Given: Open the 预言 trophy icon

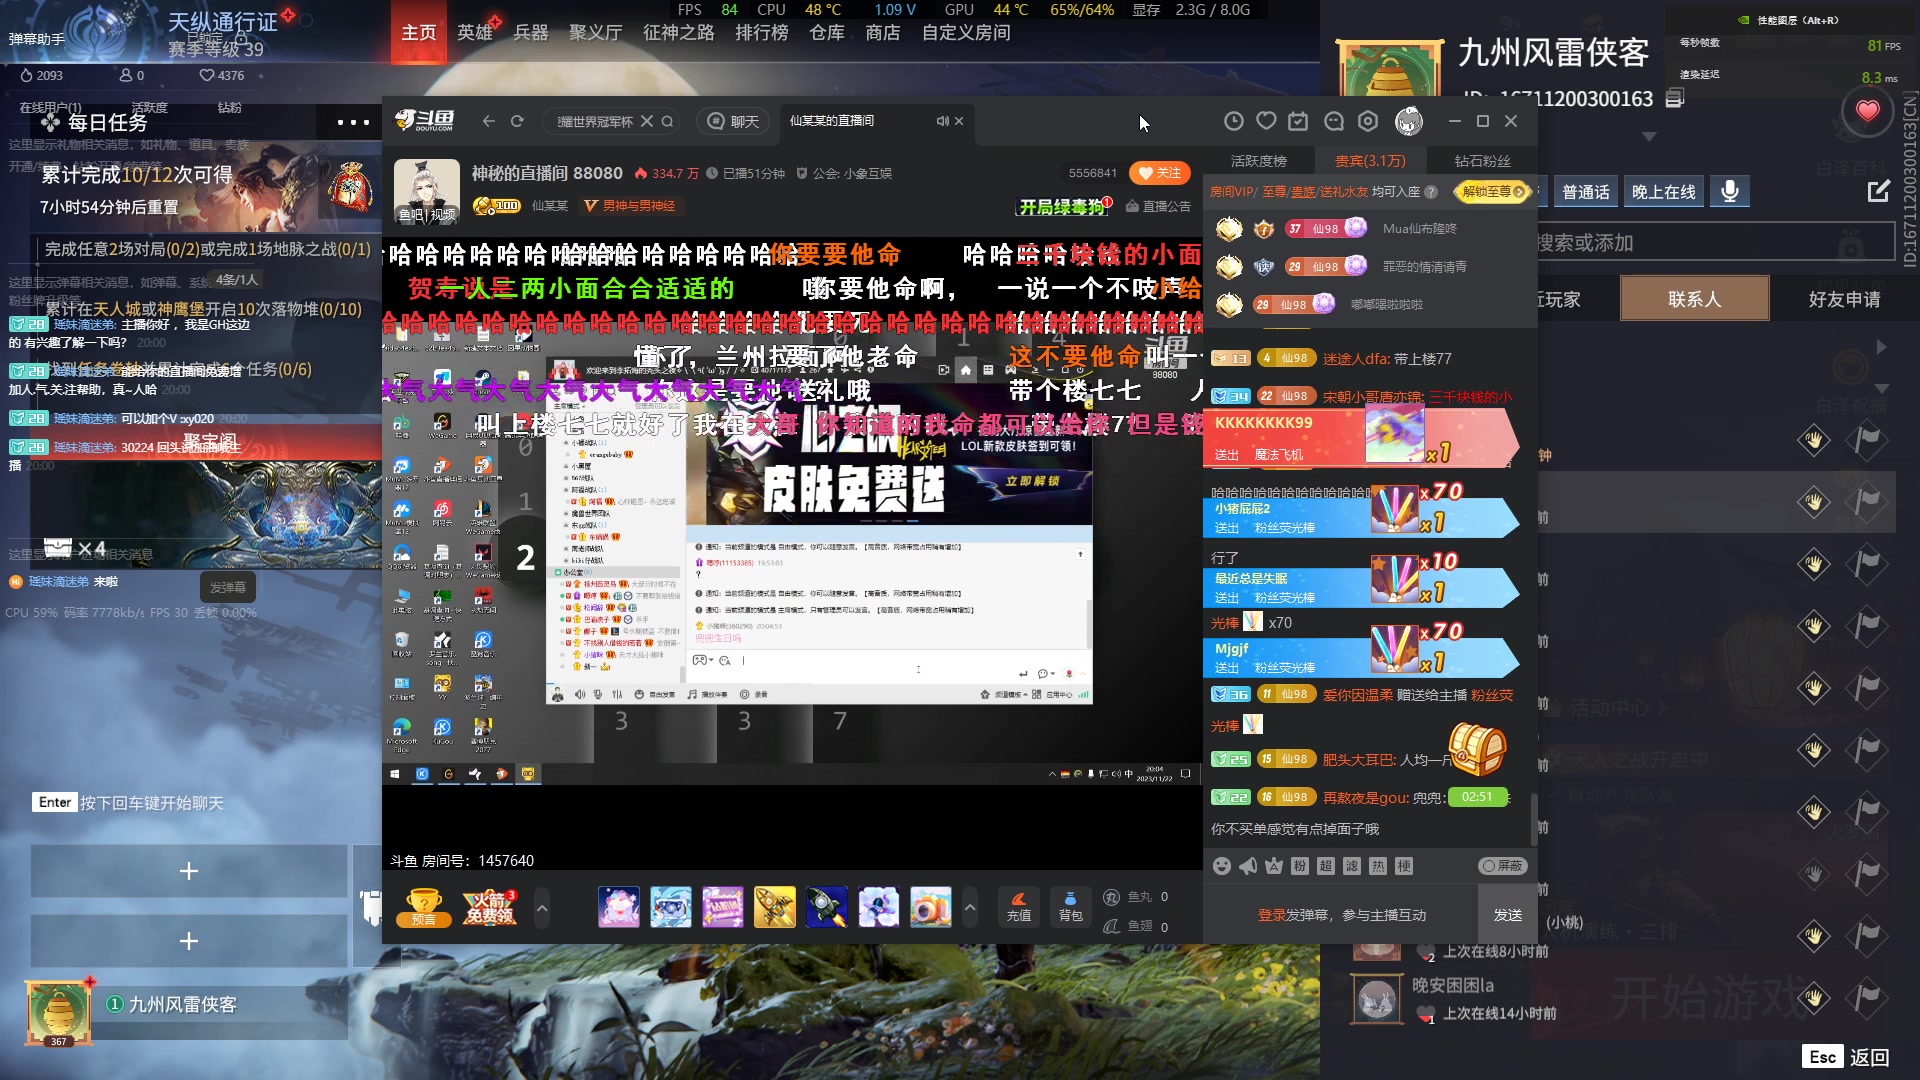Looking at the screenshot, I should (x=423, y=907).
